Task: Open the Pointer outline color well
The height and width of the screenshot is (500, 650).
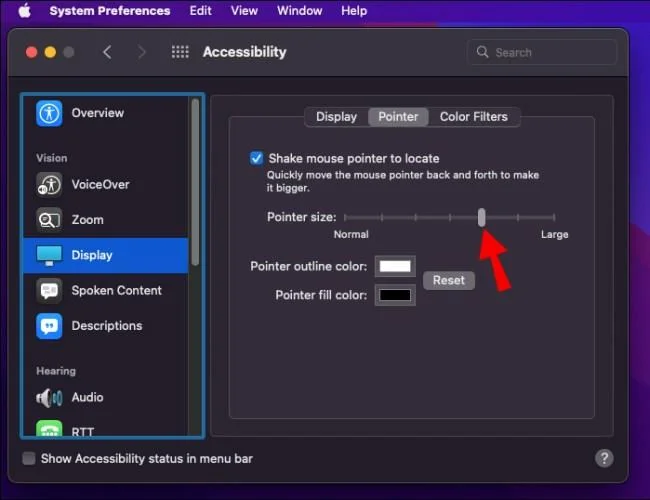Action: coord(395,266)
